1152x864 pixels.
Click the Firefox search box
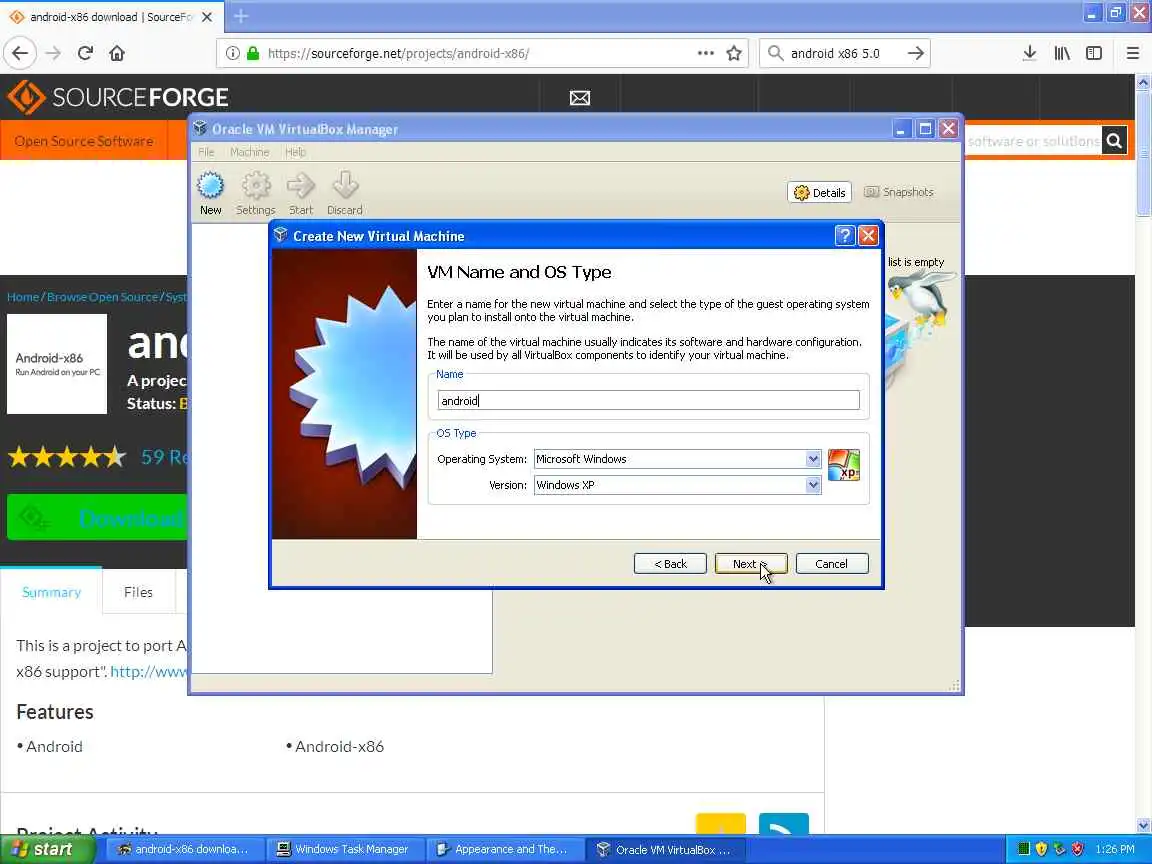[x=843, y=53]
